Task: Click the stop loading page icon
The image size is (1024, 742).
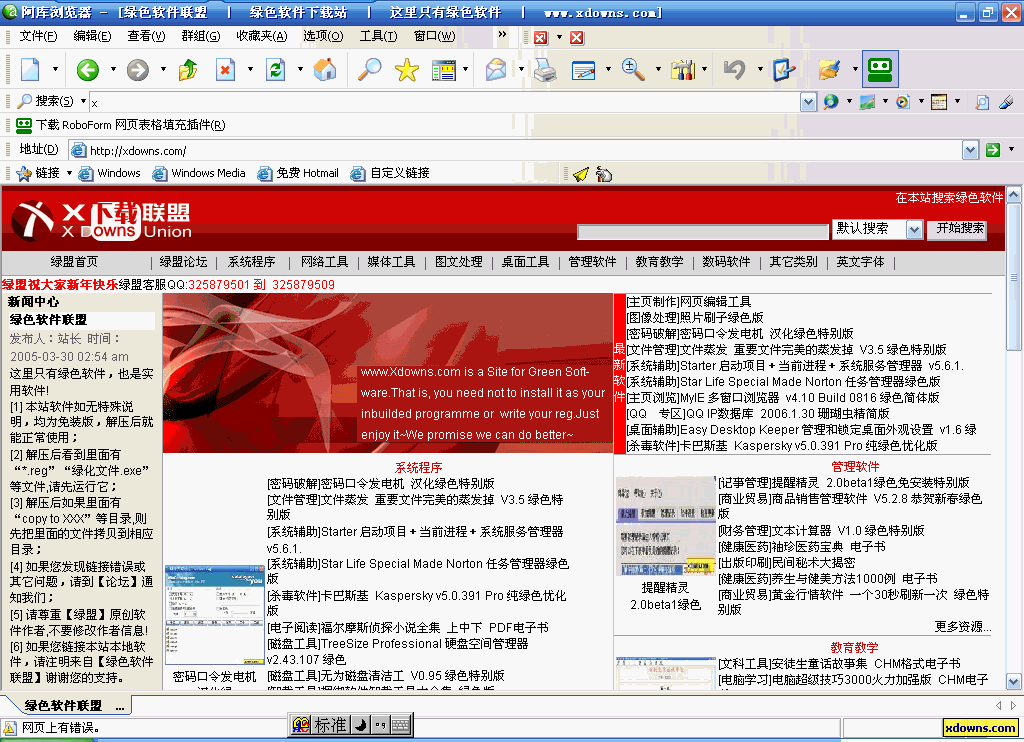Action: pos(225,69)
